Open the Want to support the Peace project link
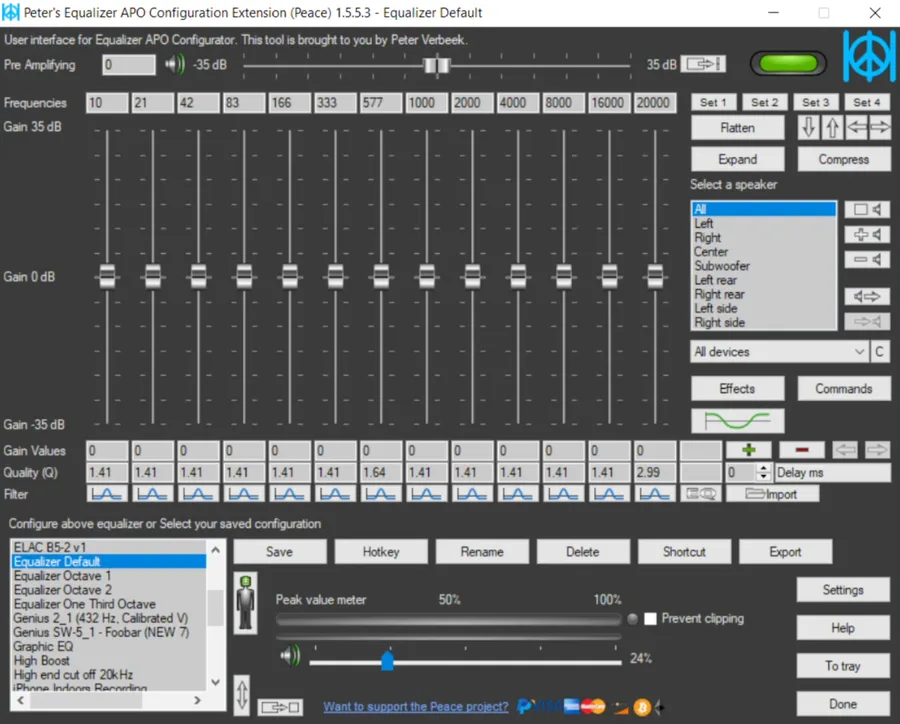 pos(415,706)
